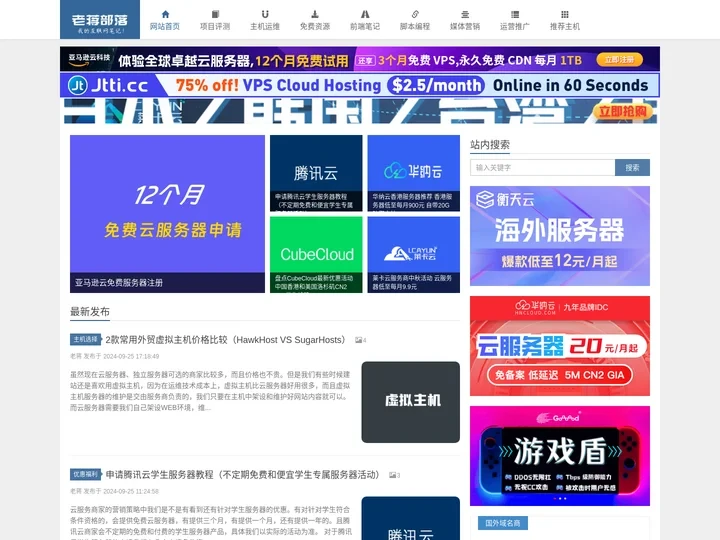
Task: Open the Jtti.cc VPS Cloud Hosting banner
Action: coord(360,85)
